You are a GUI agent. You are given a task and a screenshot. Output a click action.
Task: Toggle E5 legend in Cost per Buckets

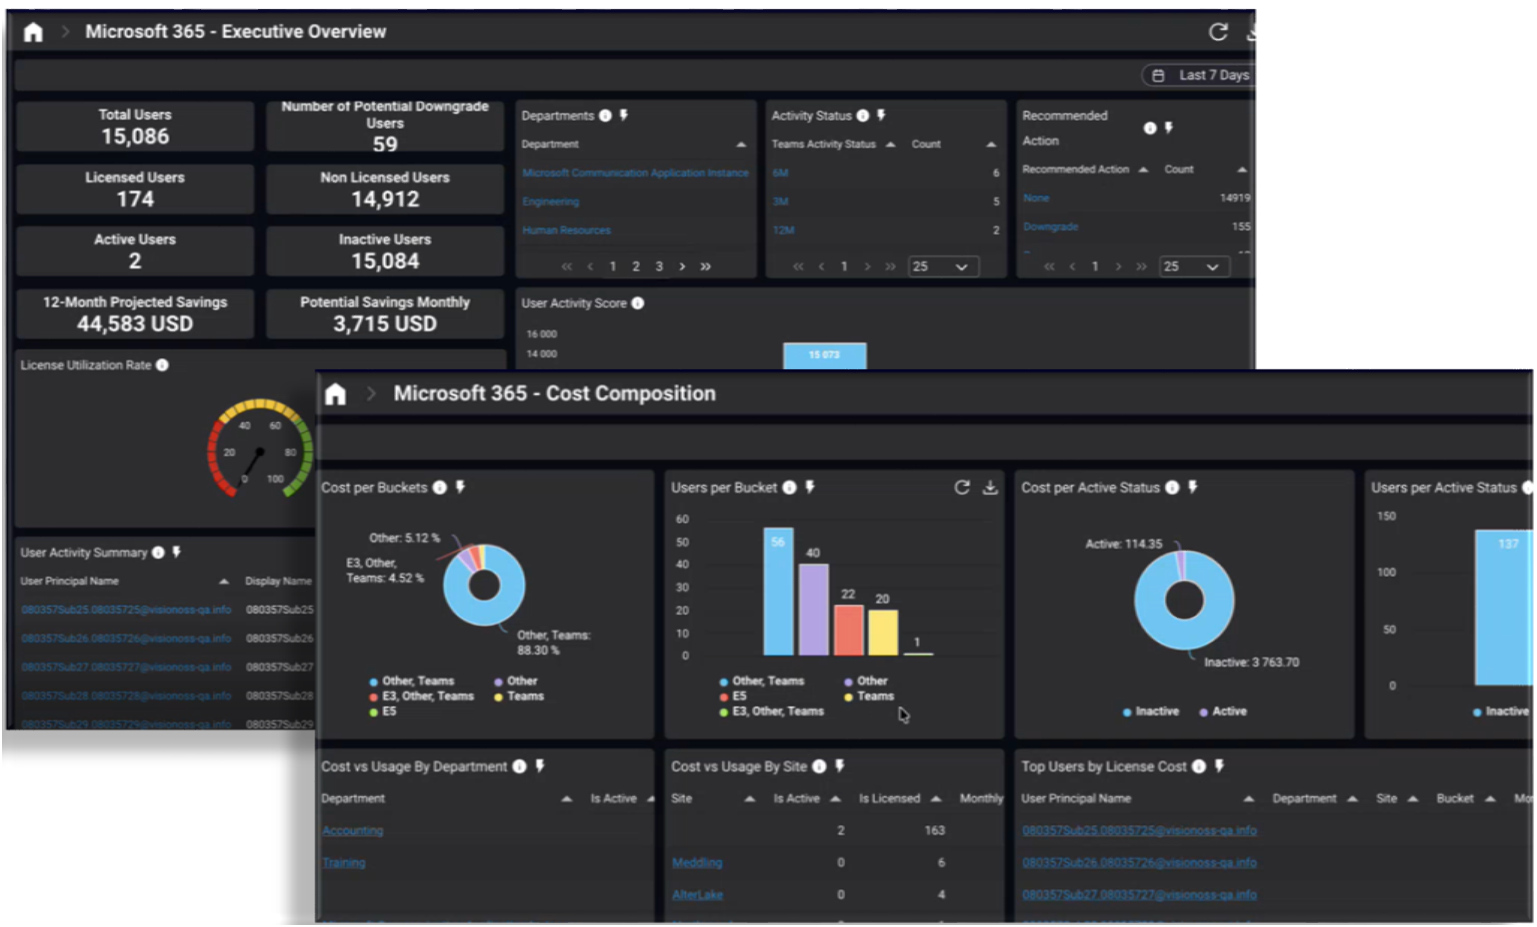point(384,711)
